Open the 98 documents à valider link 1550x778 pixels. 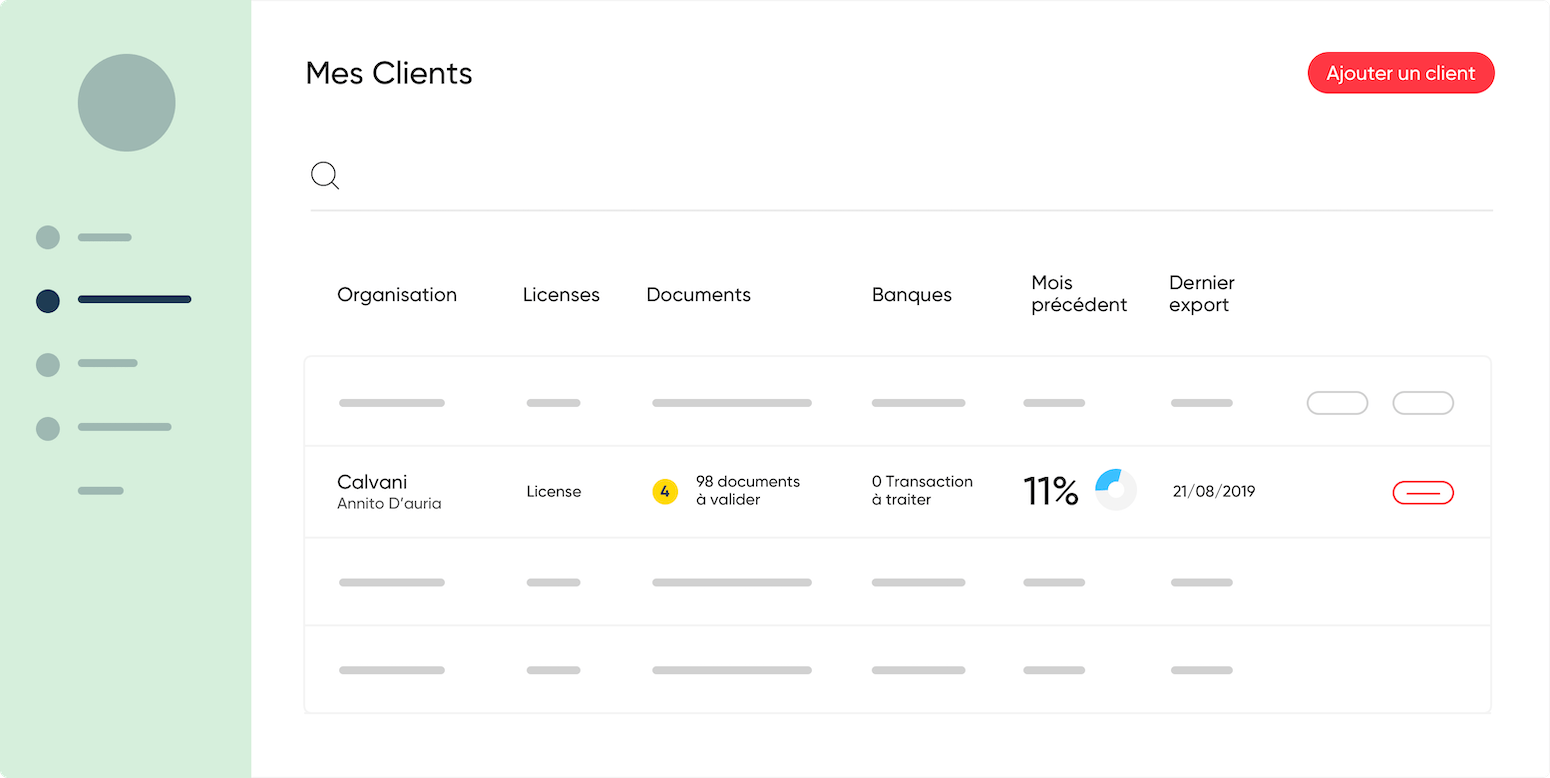coord(748,490)
